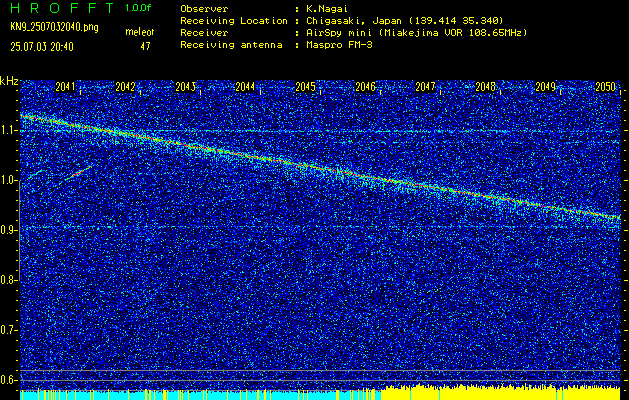The image size is (629, 400).
Task: Click the 2041 time marker
Action: pyautogui.click(x=65, y=86)
